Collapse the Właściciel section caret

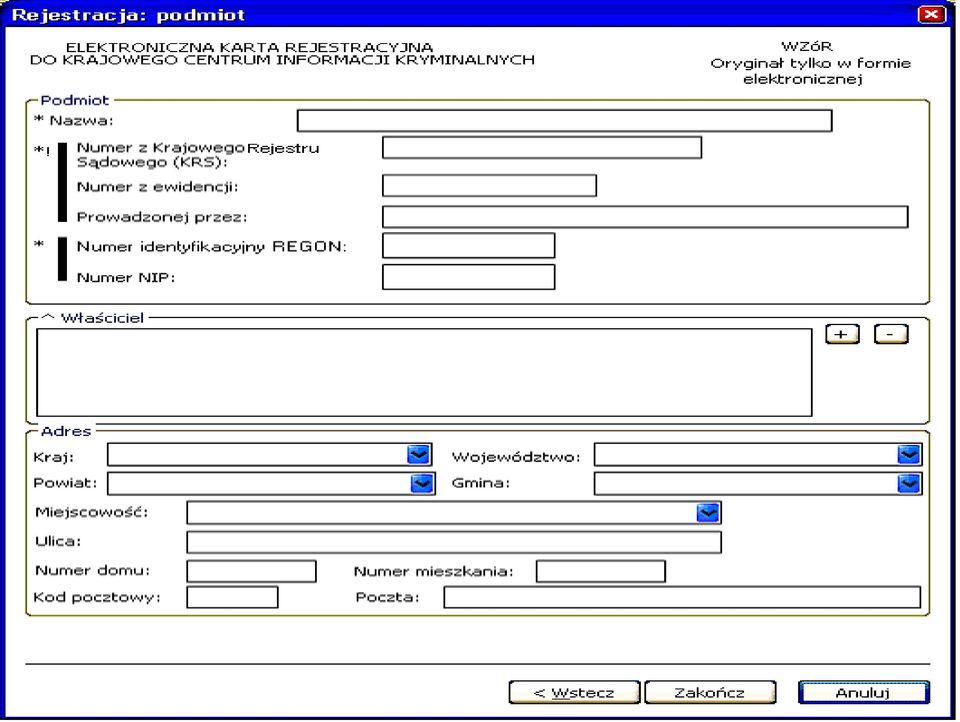click(48, 317)
